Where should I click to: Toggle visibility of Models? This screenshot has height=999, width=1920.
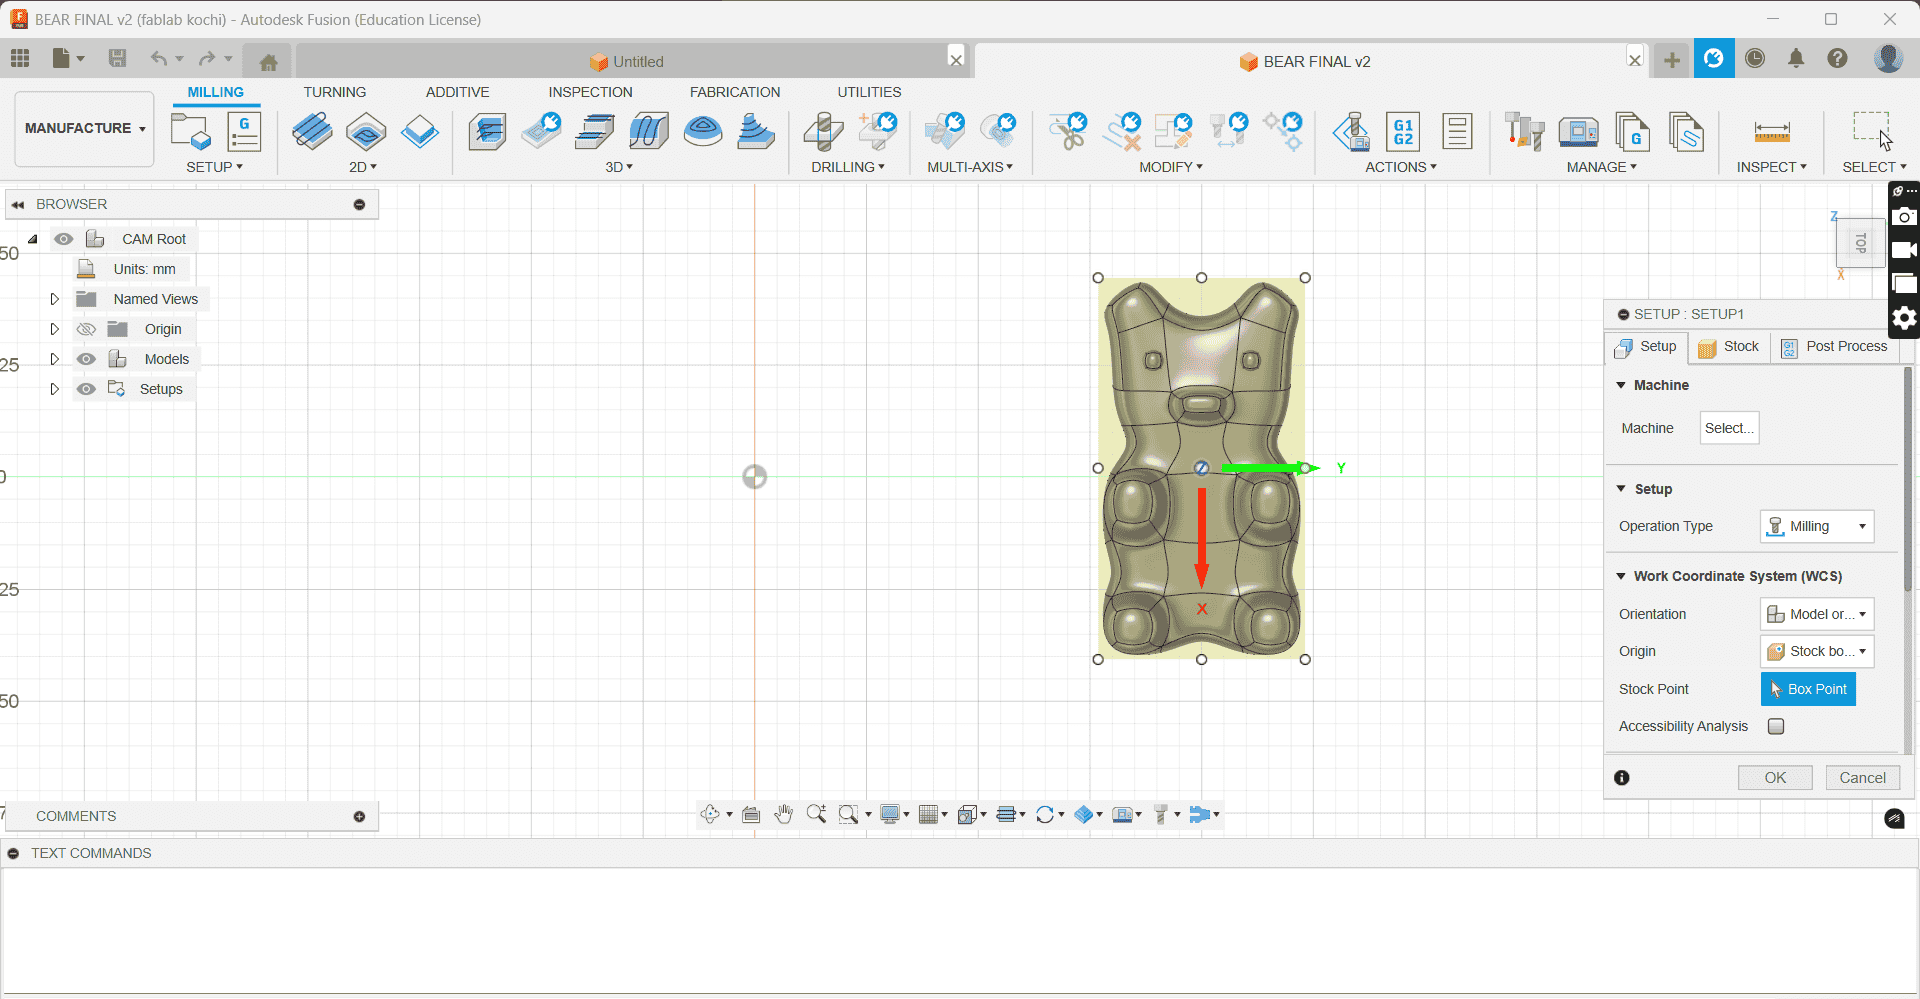pyautogui.click(x=86, y=359)
